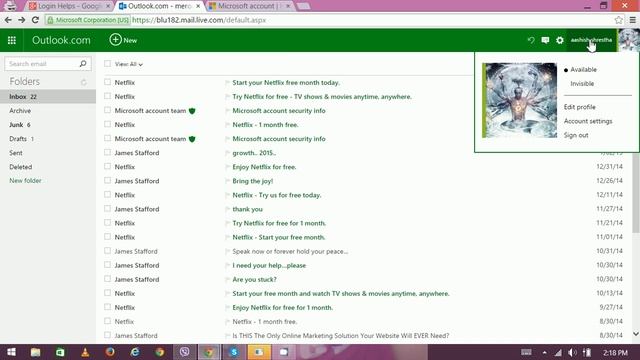This screenshot has width=640, height=360.
Task: Click the mail list vertical scrollbar
Action: click(x=636, y=192)
